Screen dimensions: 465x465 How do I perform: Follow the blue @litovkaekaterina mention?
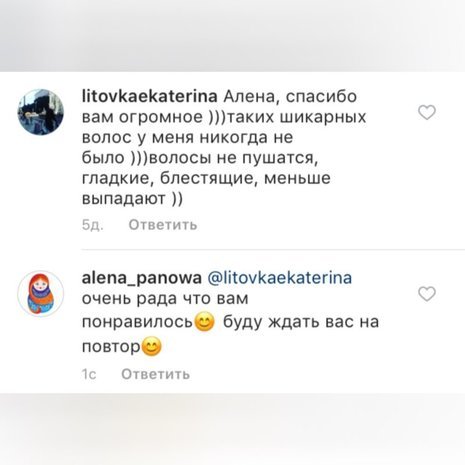tap(280, 278)
